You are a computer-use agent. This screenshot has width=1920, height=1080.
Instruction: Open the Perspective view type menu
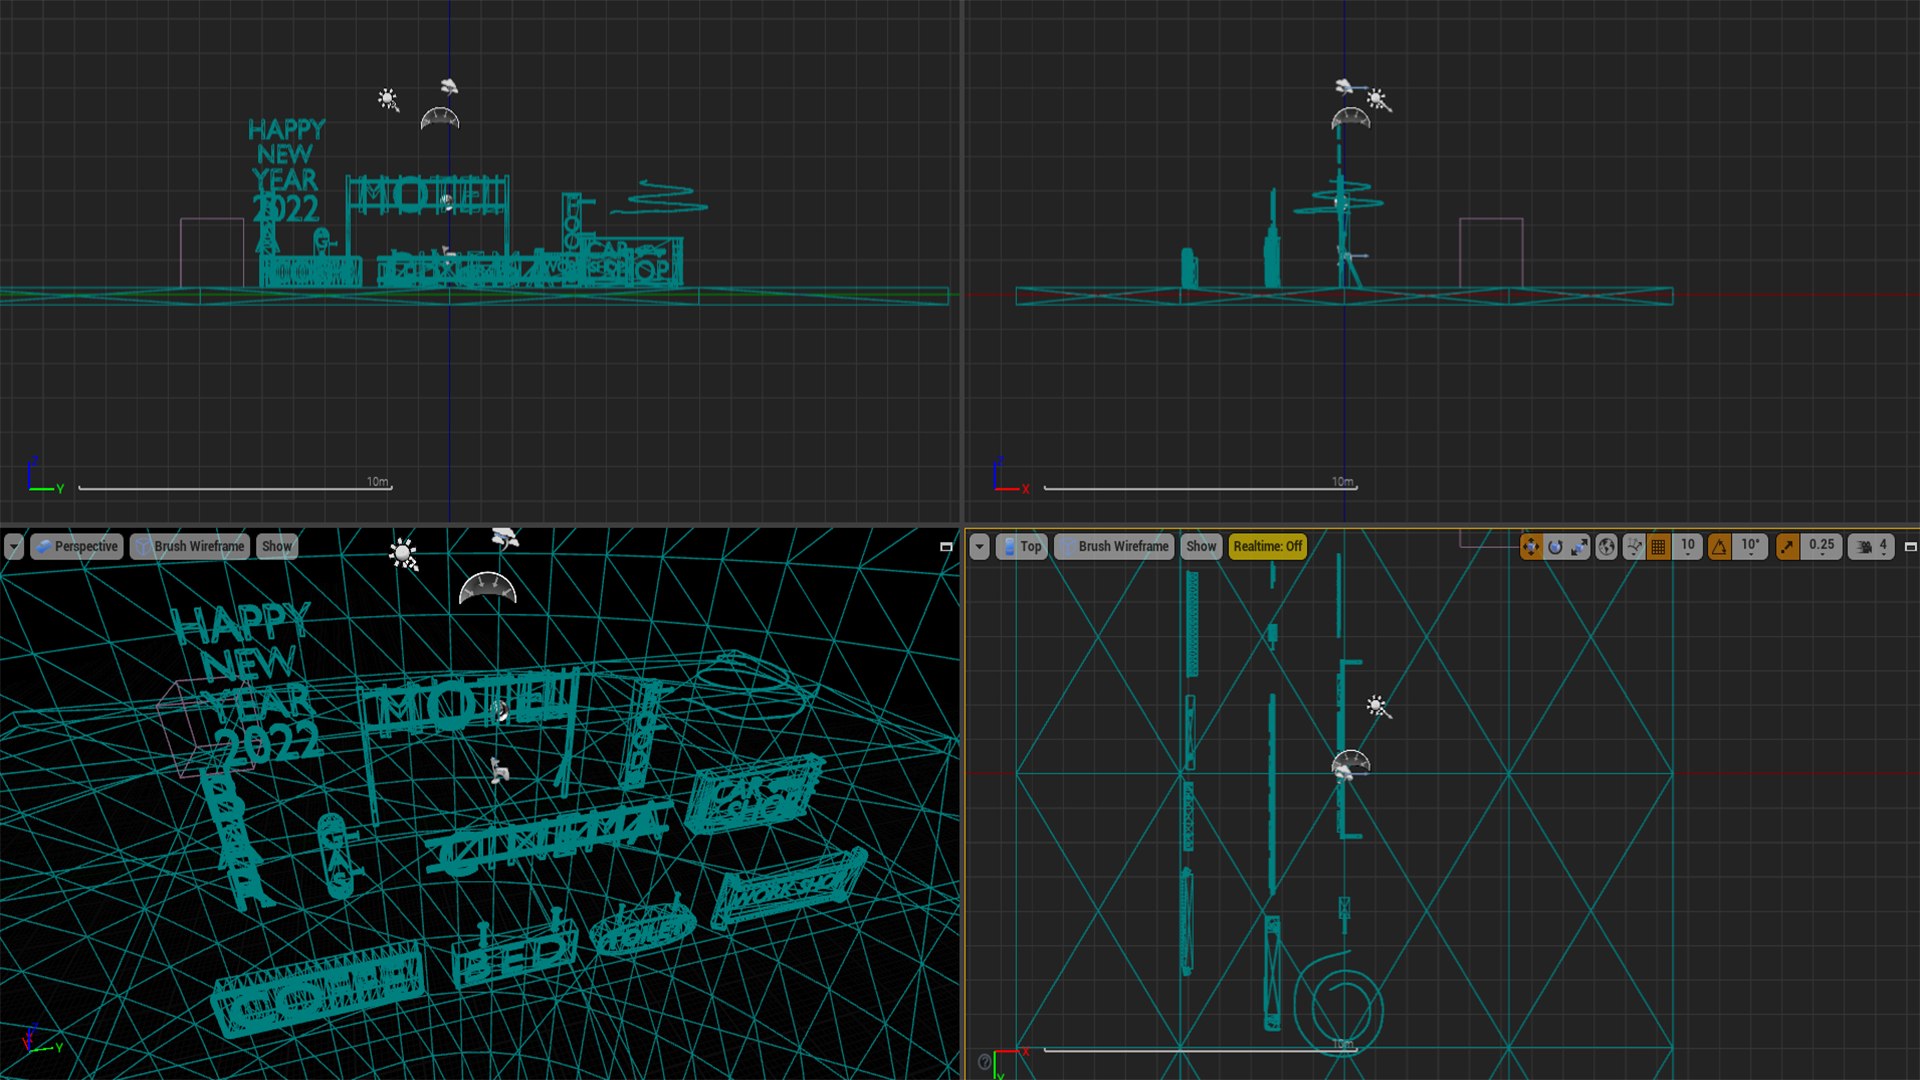coord(76,546)
